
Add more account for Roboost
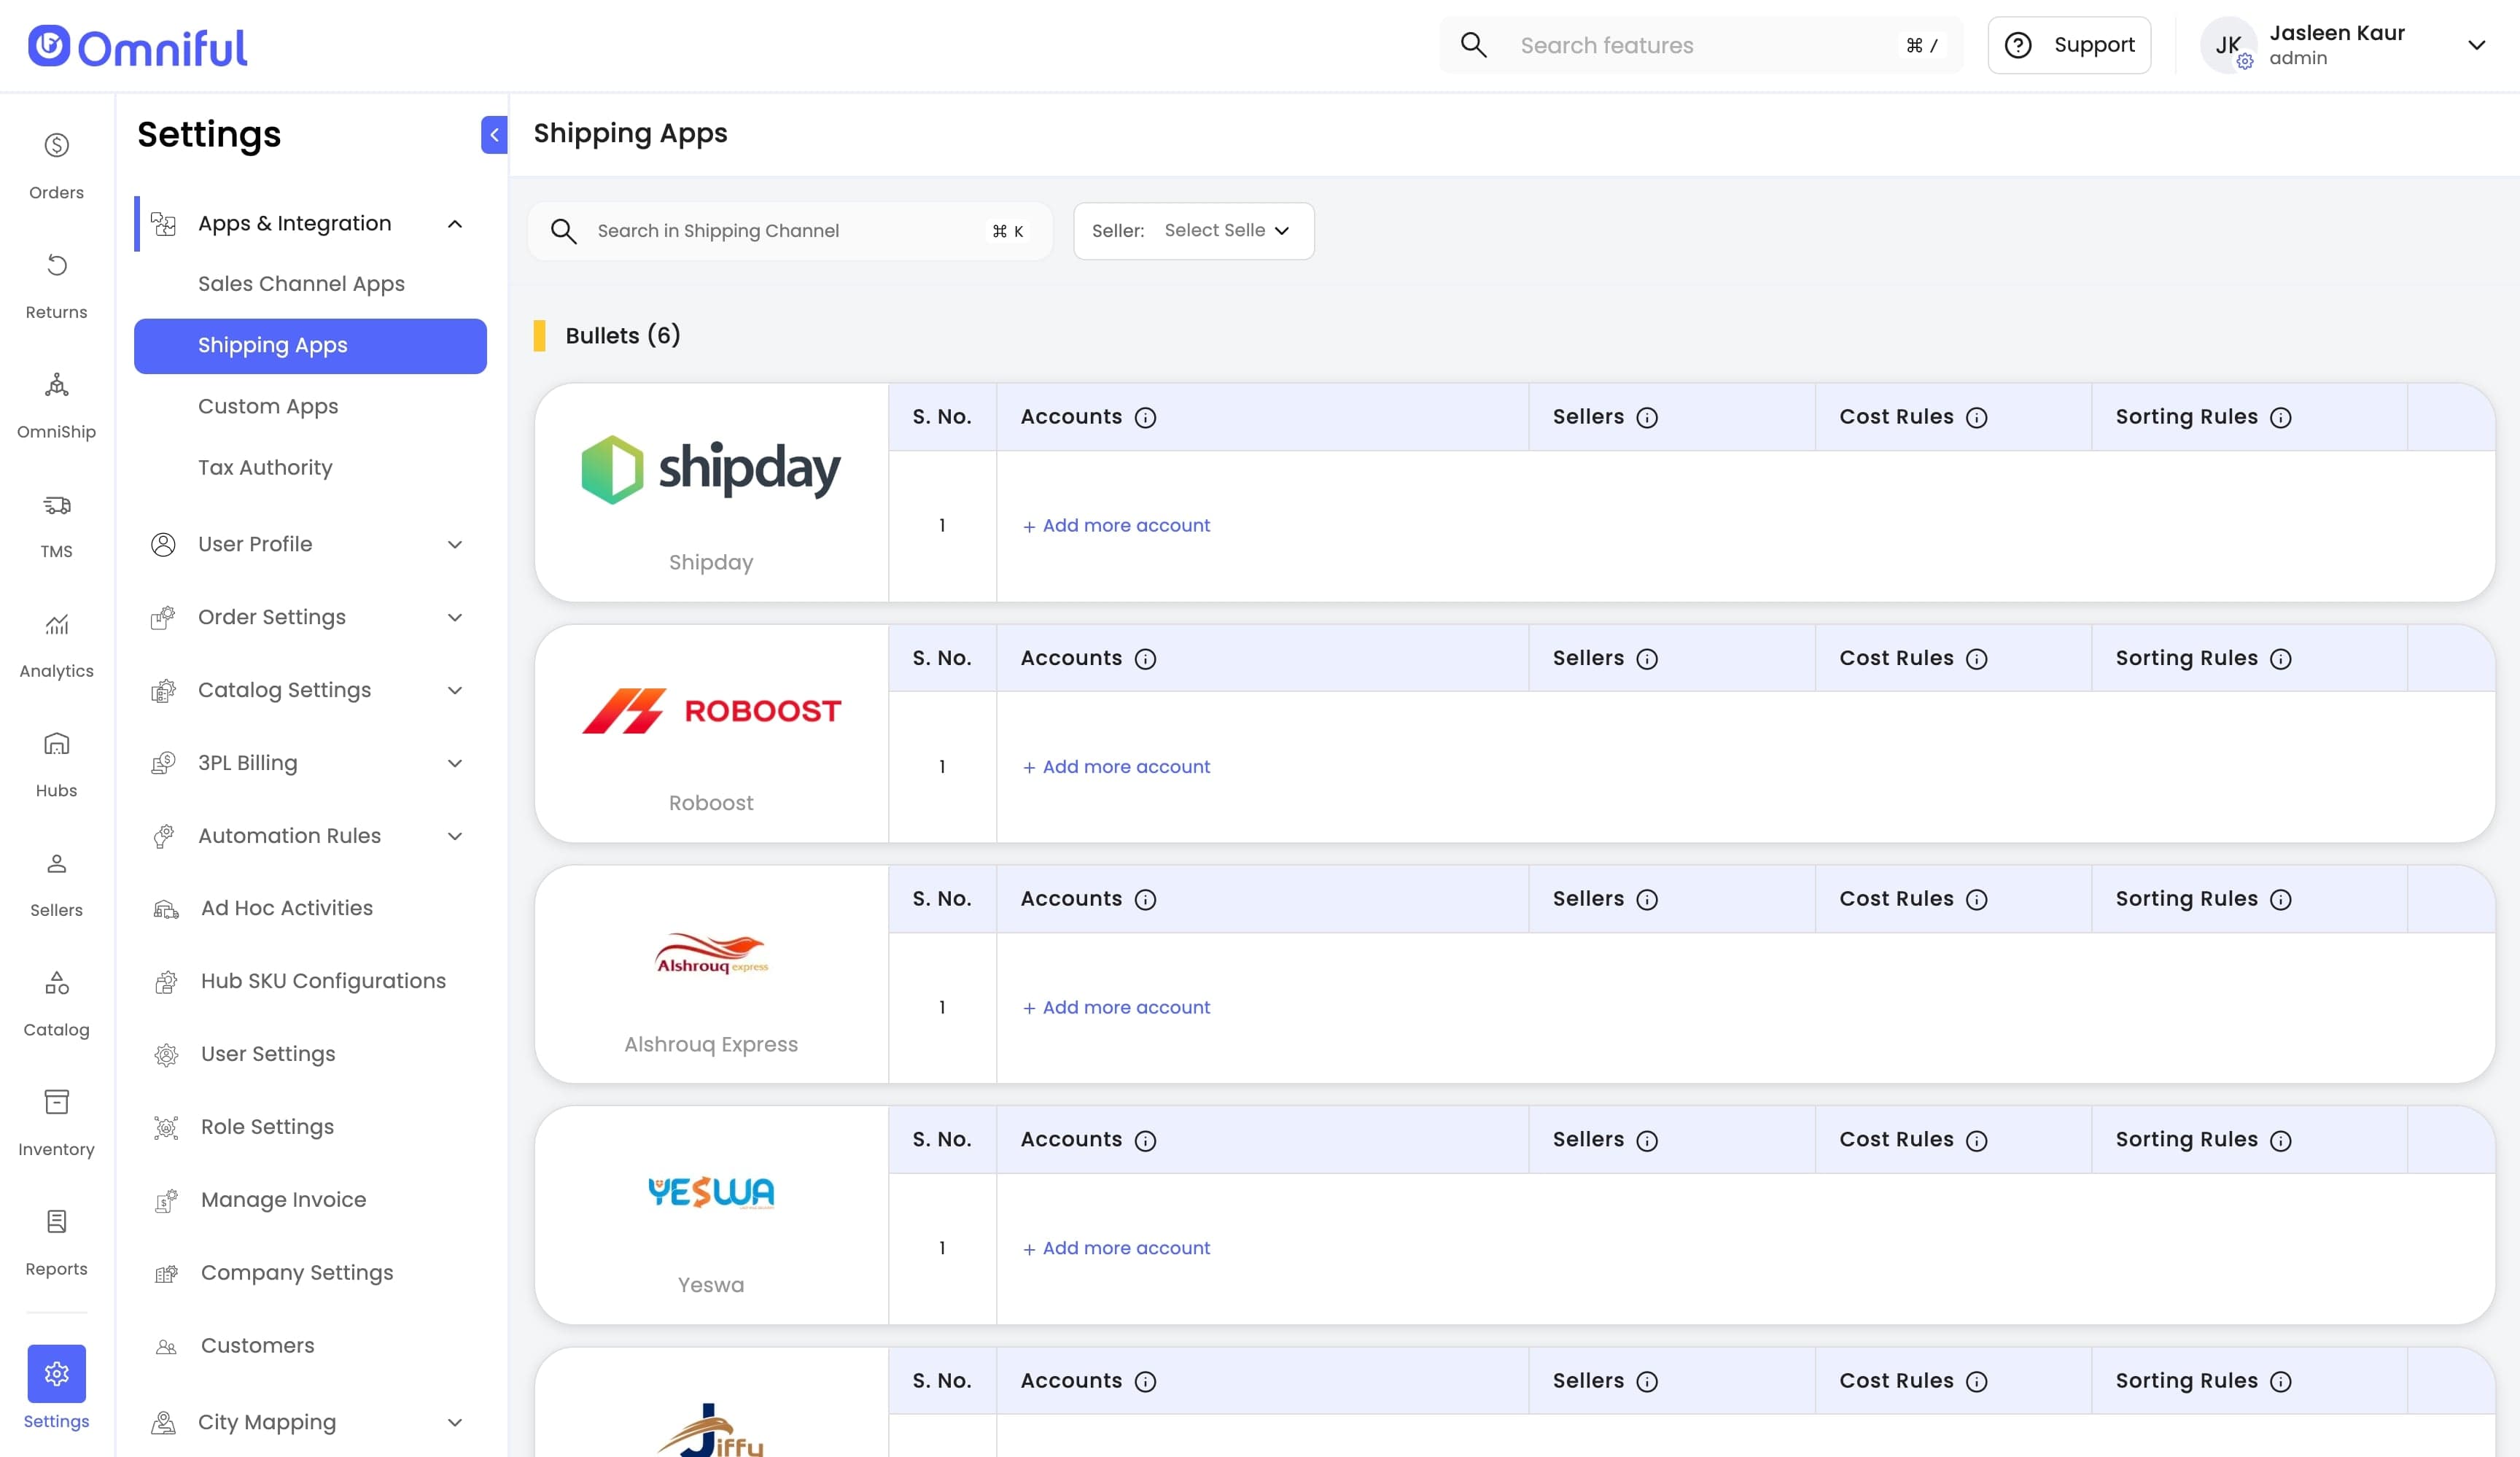click(x=1116, y=767)
